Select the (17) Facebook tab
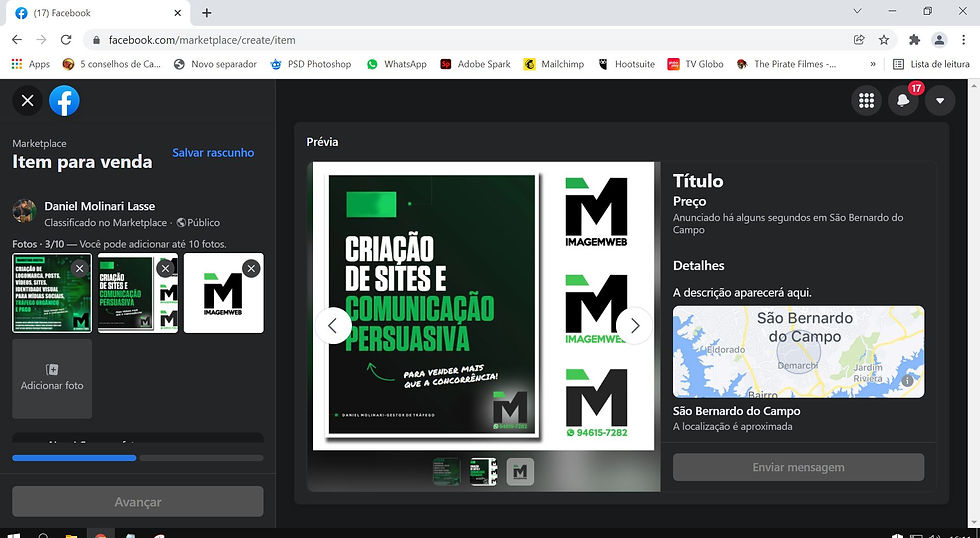This screenshot has height=538, width=980. click(97, 12)
